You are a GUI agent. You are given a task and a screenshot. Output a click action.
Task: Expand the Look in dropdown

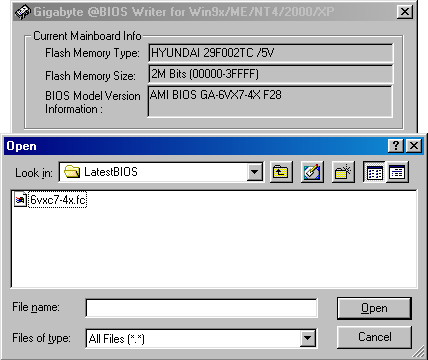click(254, 172)
